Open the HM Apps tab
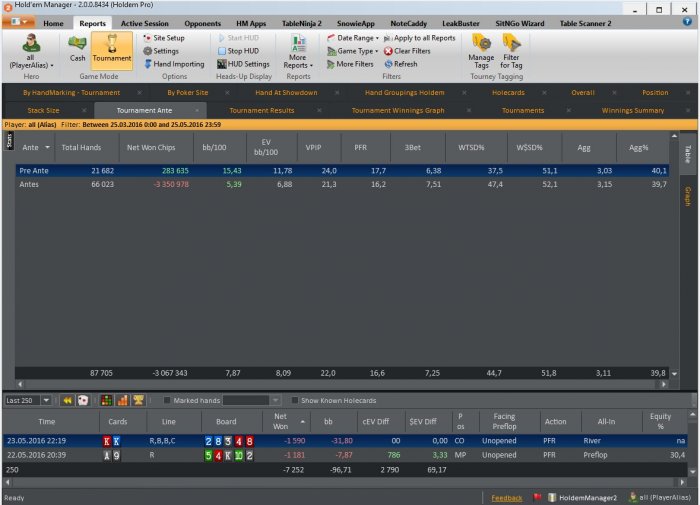 pos(251,23)
